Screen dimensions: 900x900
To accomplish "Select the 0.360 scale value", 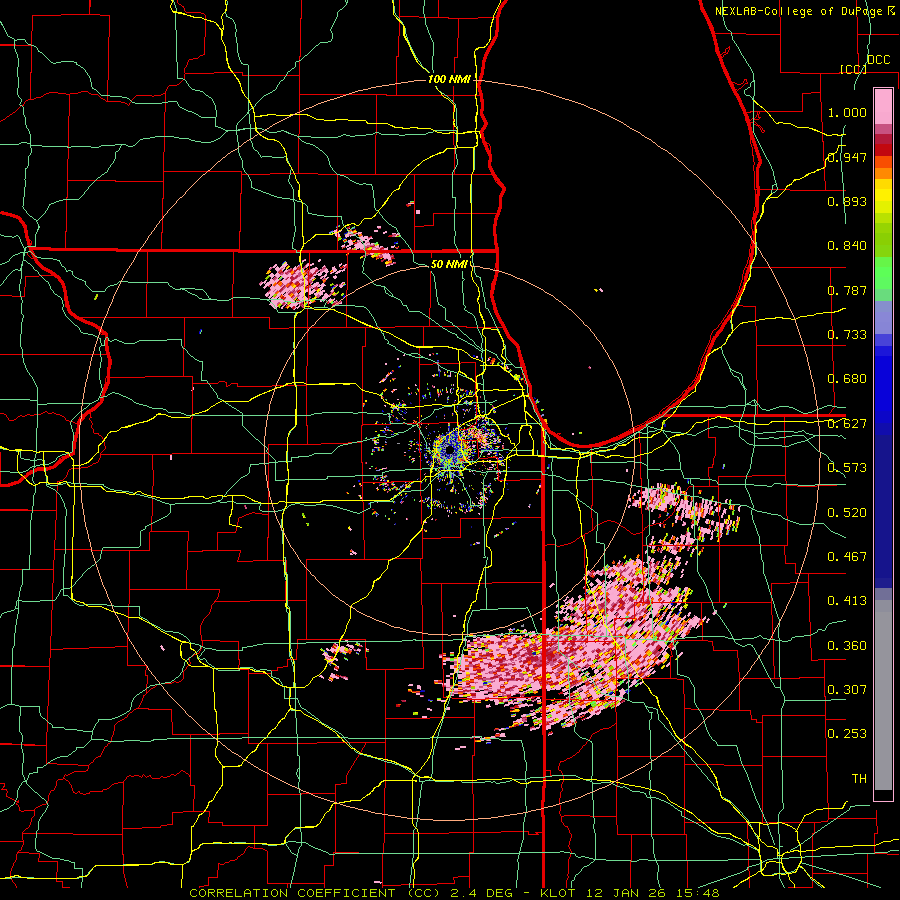I will point(847,646).
